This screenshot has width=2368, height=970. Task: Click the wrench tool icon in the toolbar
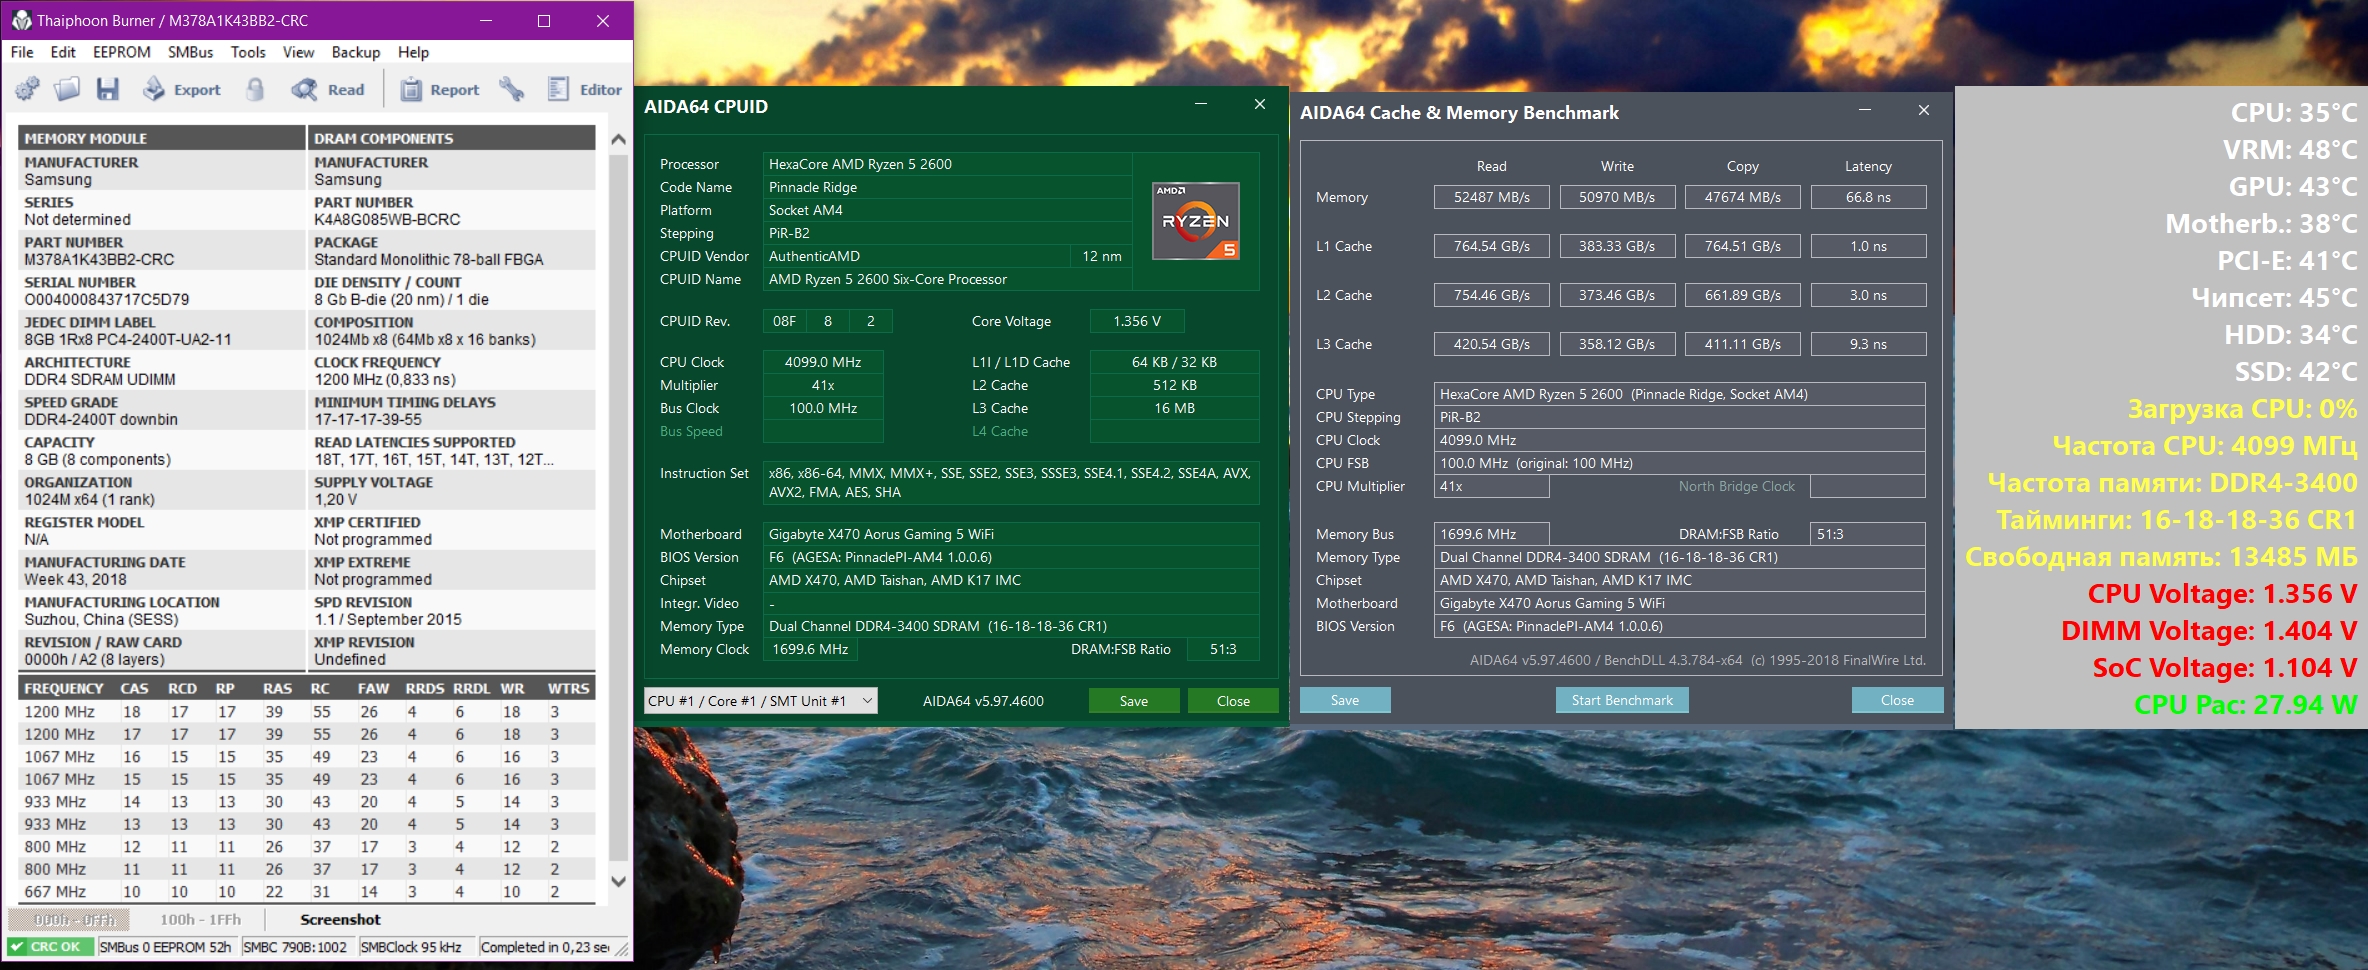click(x=512, y=90)
